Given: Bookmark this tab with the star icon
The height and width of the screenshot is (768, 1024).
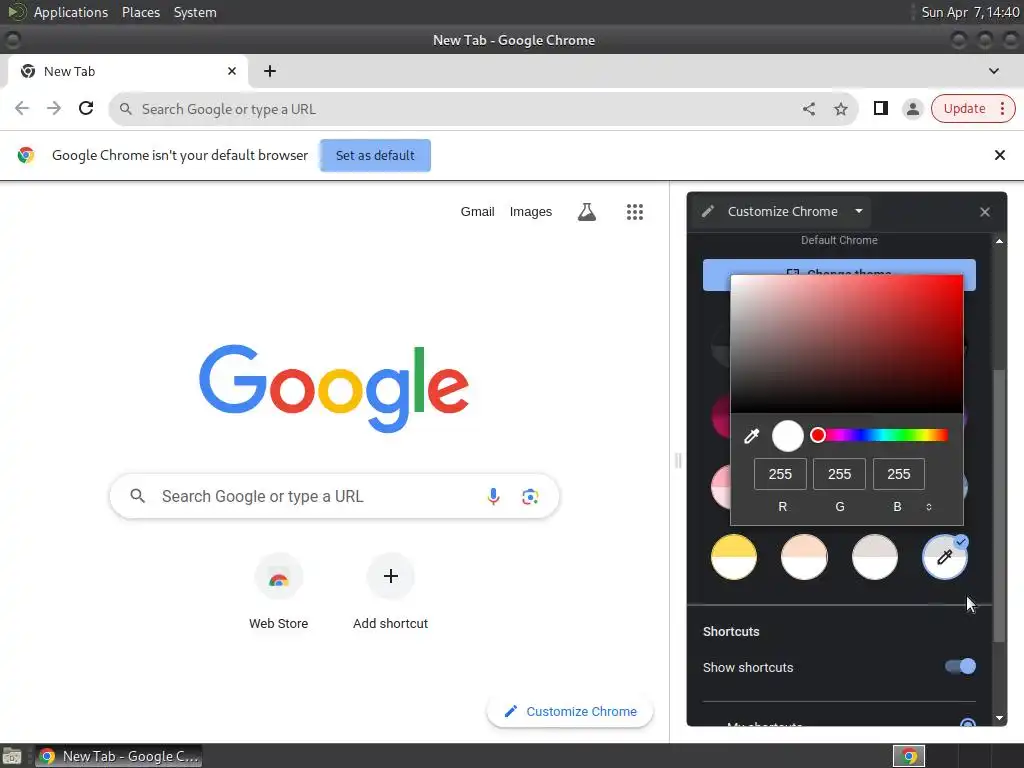Looking at the screenshot, I should click(840, 109).
